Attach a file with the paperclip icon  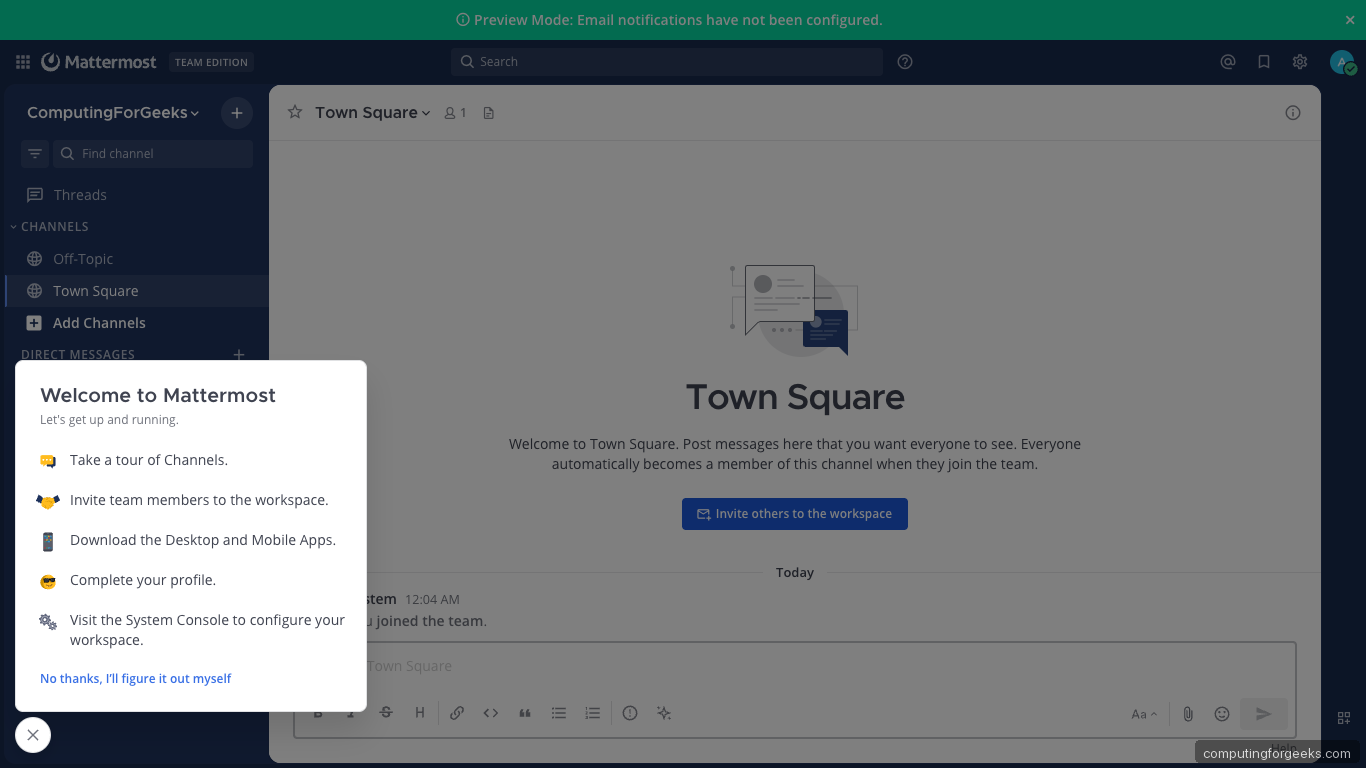tap(1188, 713)
